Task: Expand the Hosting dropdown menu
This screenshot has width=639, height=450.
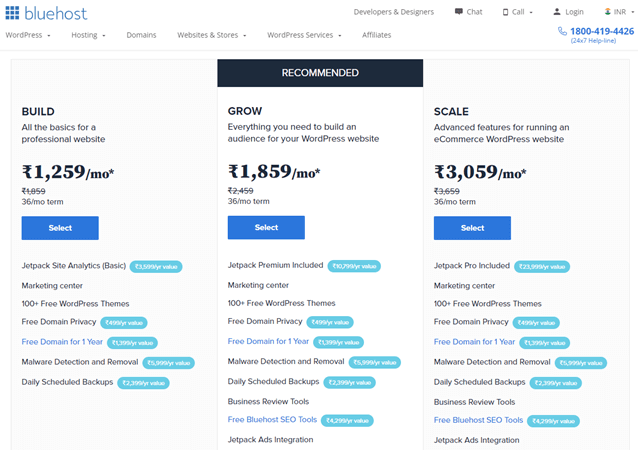Action: point(89,35)
